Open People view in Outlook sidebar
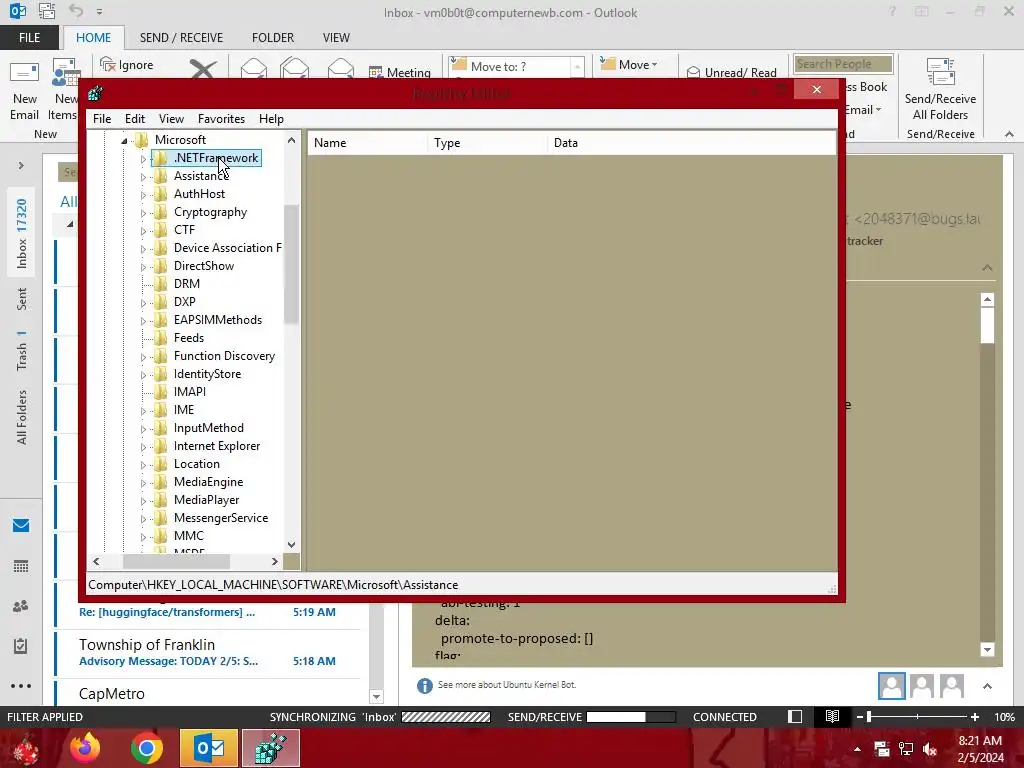 coord(21,606)
